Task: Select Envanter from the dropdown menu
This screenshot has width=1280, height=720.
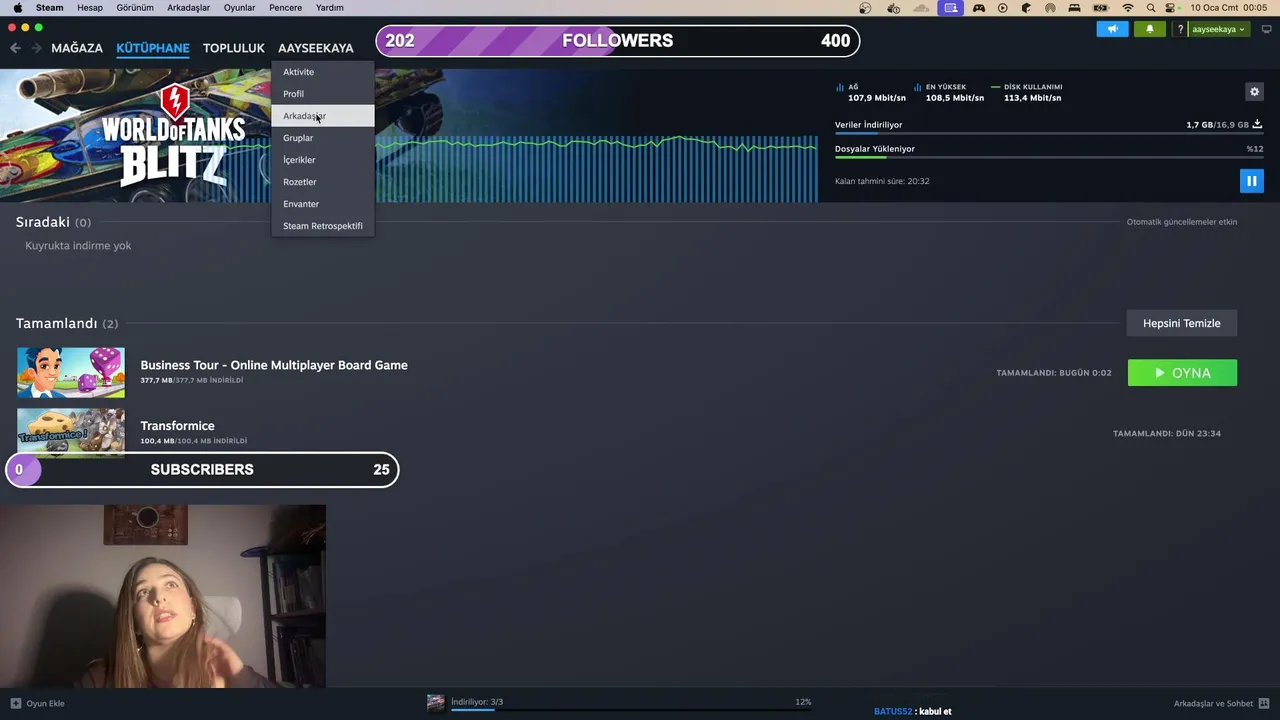Action: coord(323,204)
